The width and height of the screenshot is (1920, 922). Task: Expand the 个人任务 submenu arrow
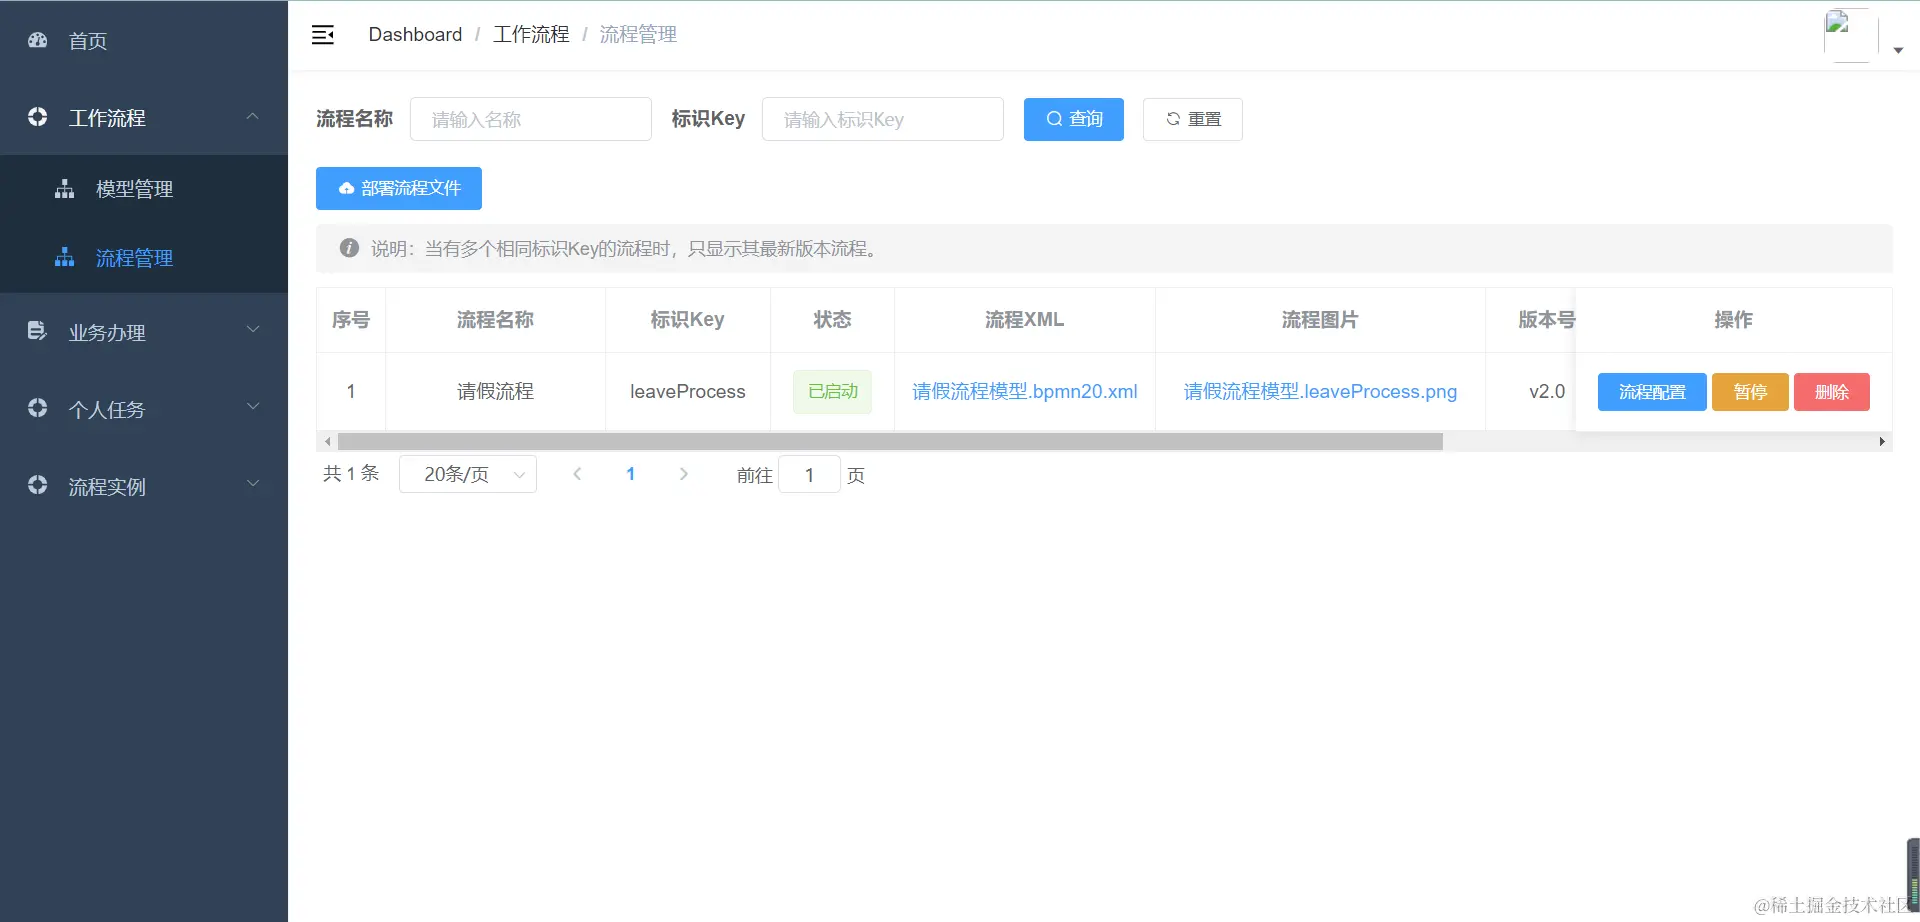tap(253, 406)
